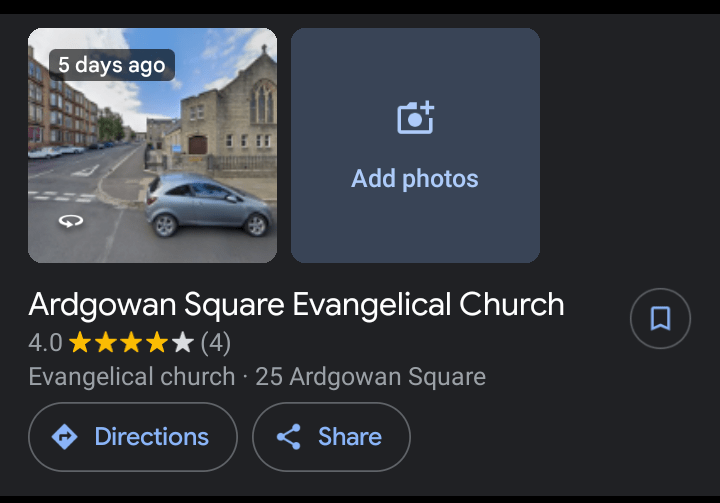Click the gray fifth rating star

click(182, 344)
